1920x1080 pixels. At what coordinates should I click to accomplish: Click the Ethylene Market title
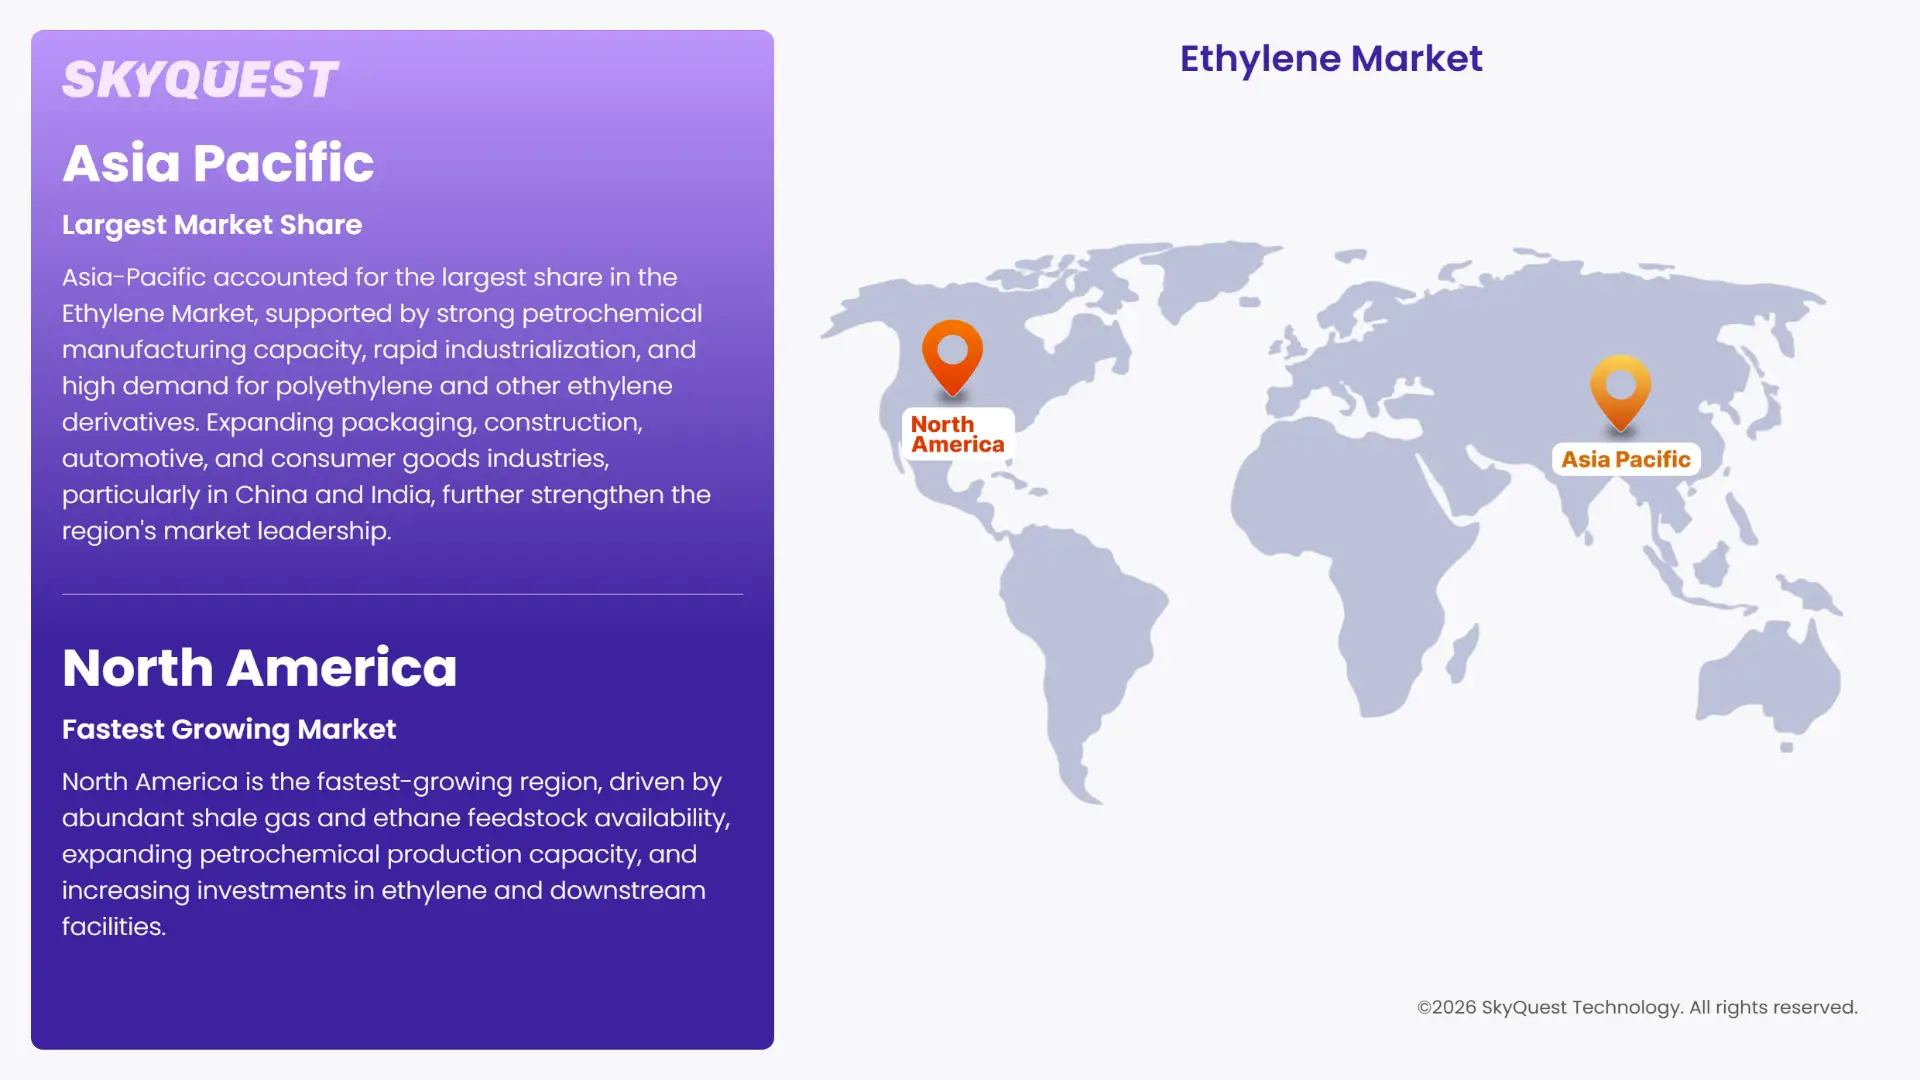click(1331, 59)
